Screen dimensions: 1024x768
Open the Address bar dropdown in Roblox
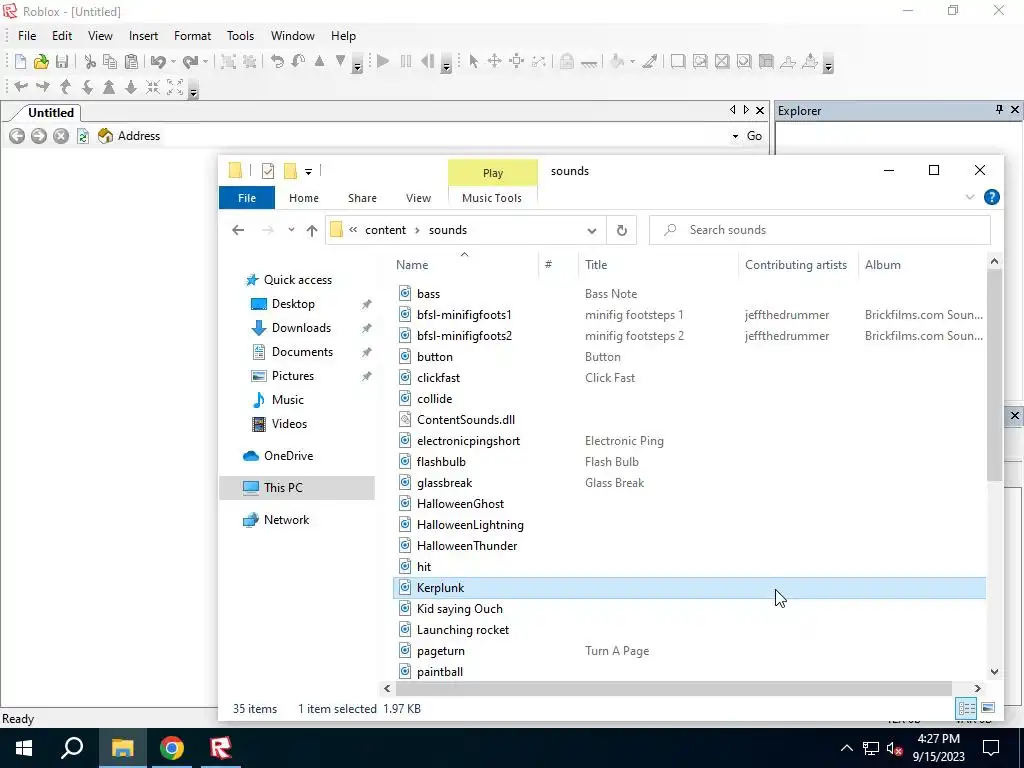pyautogui.click(x=735, y=136)
